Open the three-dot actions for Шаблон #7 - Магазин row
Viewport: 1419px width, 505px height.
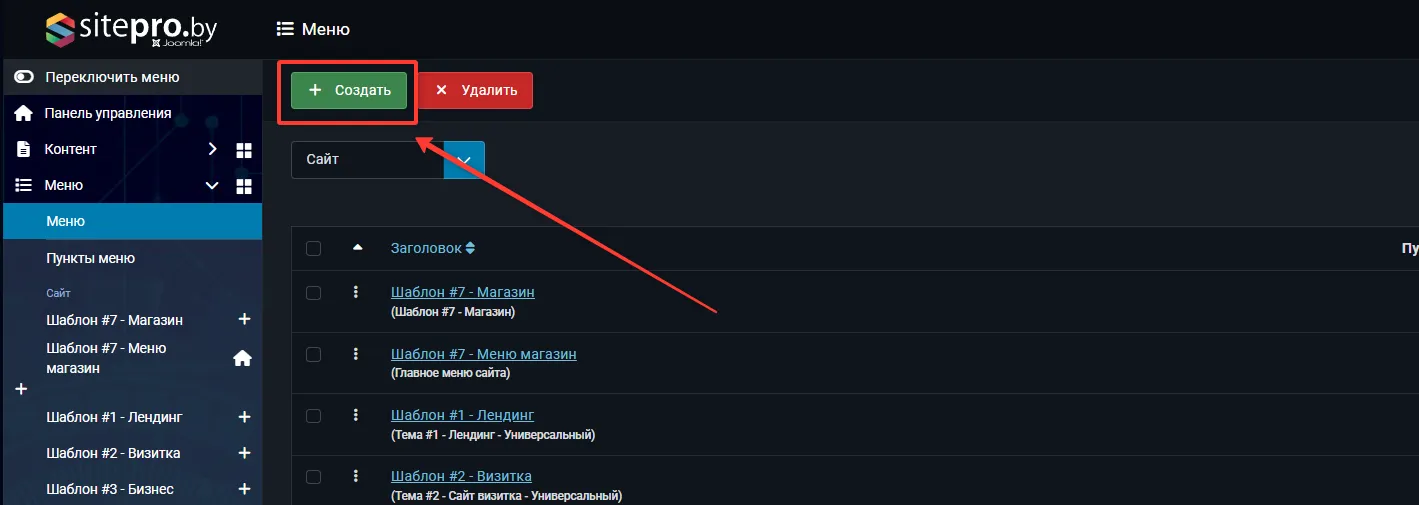coord(355,293)
